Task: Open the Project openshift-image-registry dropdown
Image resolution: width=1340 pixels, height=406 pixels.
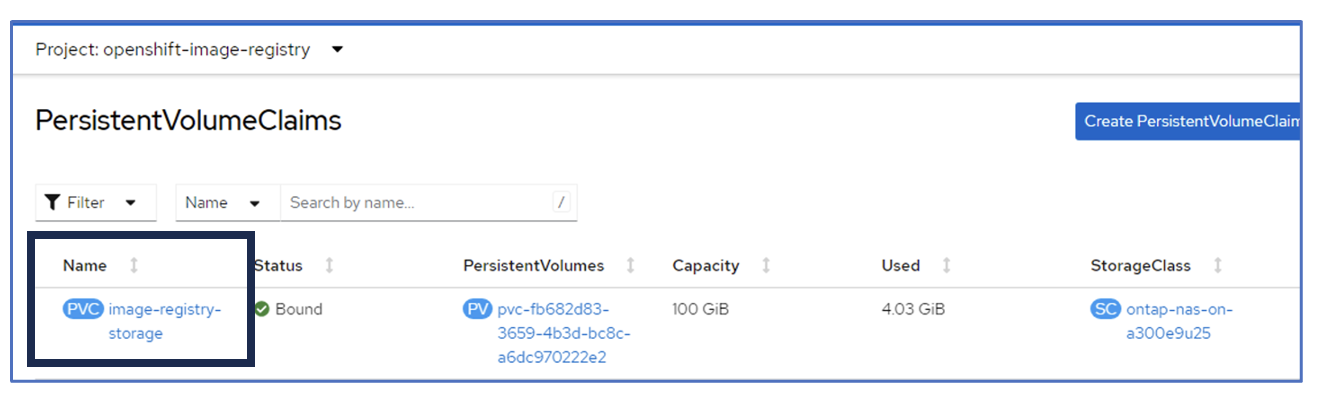Action: point(190,49)
